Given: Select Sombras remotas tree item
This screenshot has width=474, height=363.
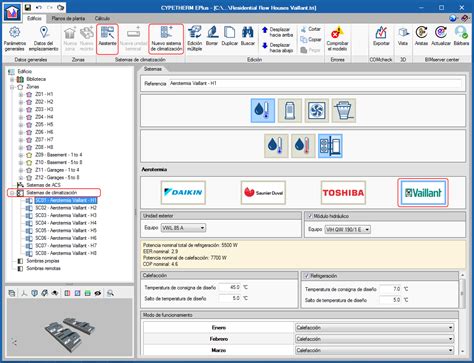Looking at the screenshot, I should click(x=43, y=268).
